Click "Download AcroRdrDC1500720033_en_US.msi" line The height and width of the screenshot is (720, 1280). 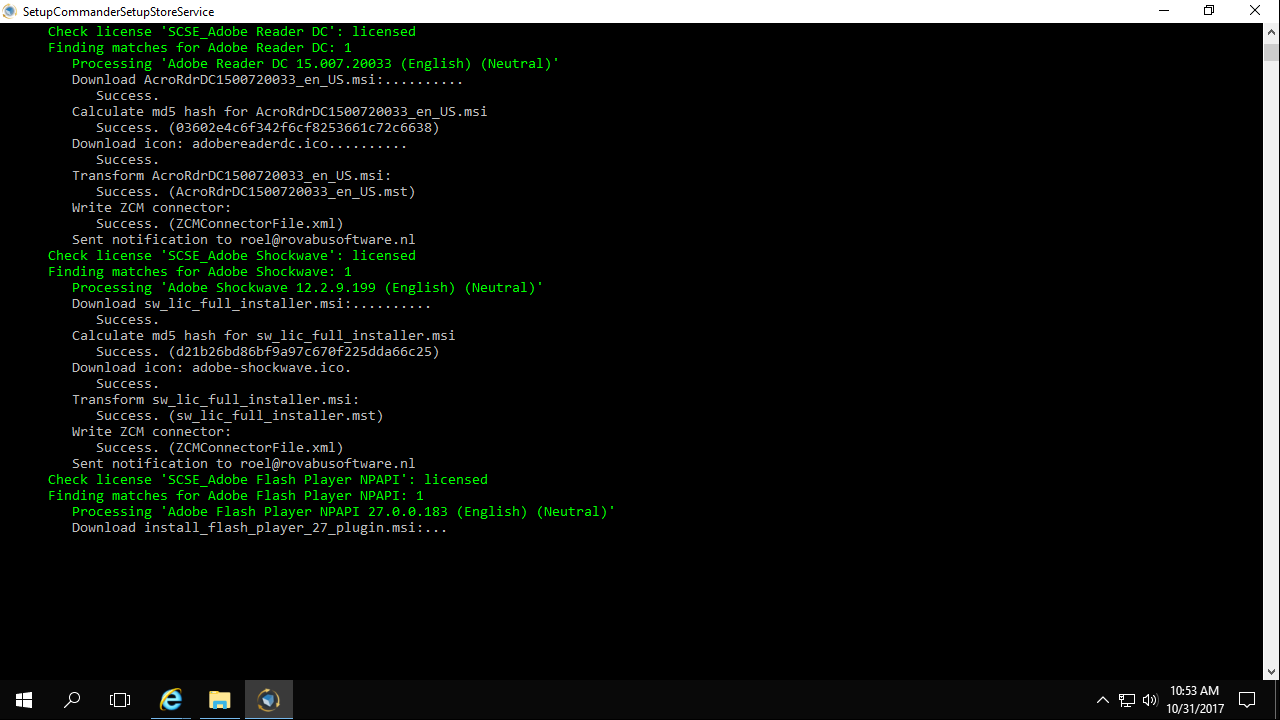[268, 80]
